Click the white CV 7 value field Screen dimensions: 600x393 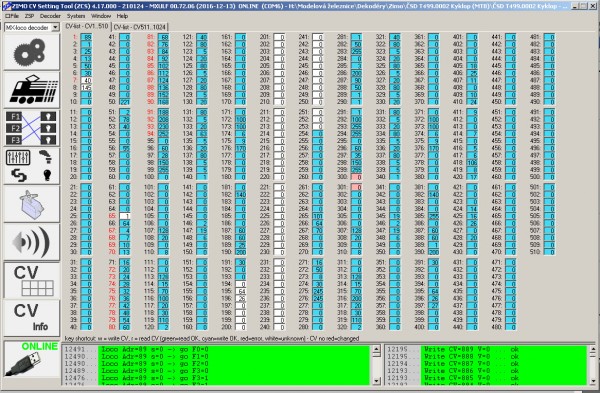pyautogui.click(x=86, y=80)
